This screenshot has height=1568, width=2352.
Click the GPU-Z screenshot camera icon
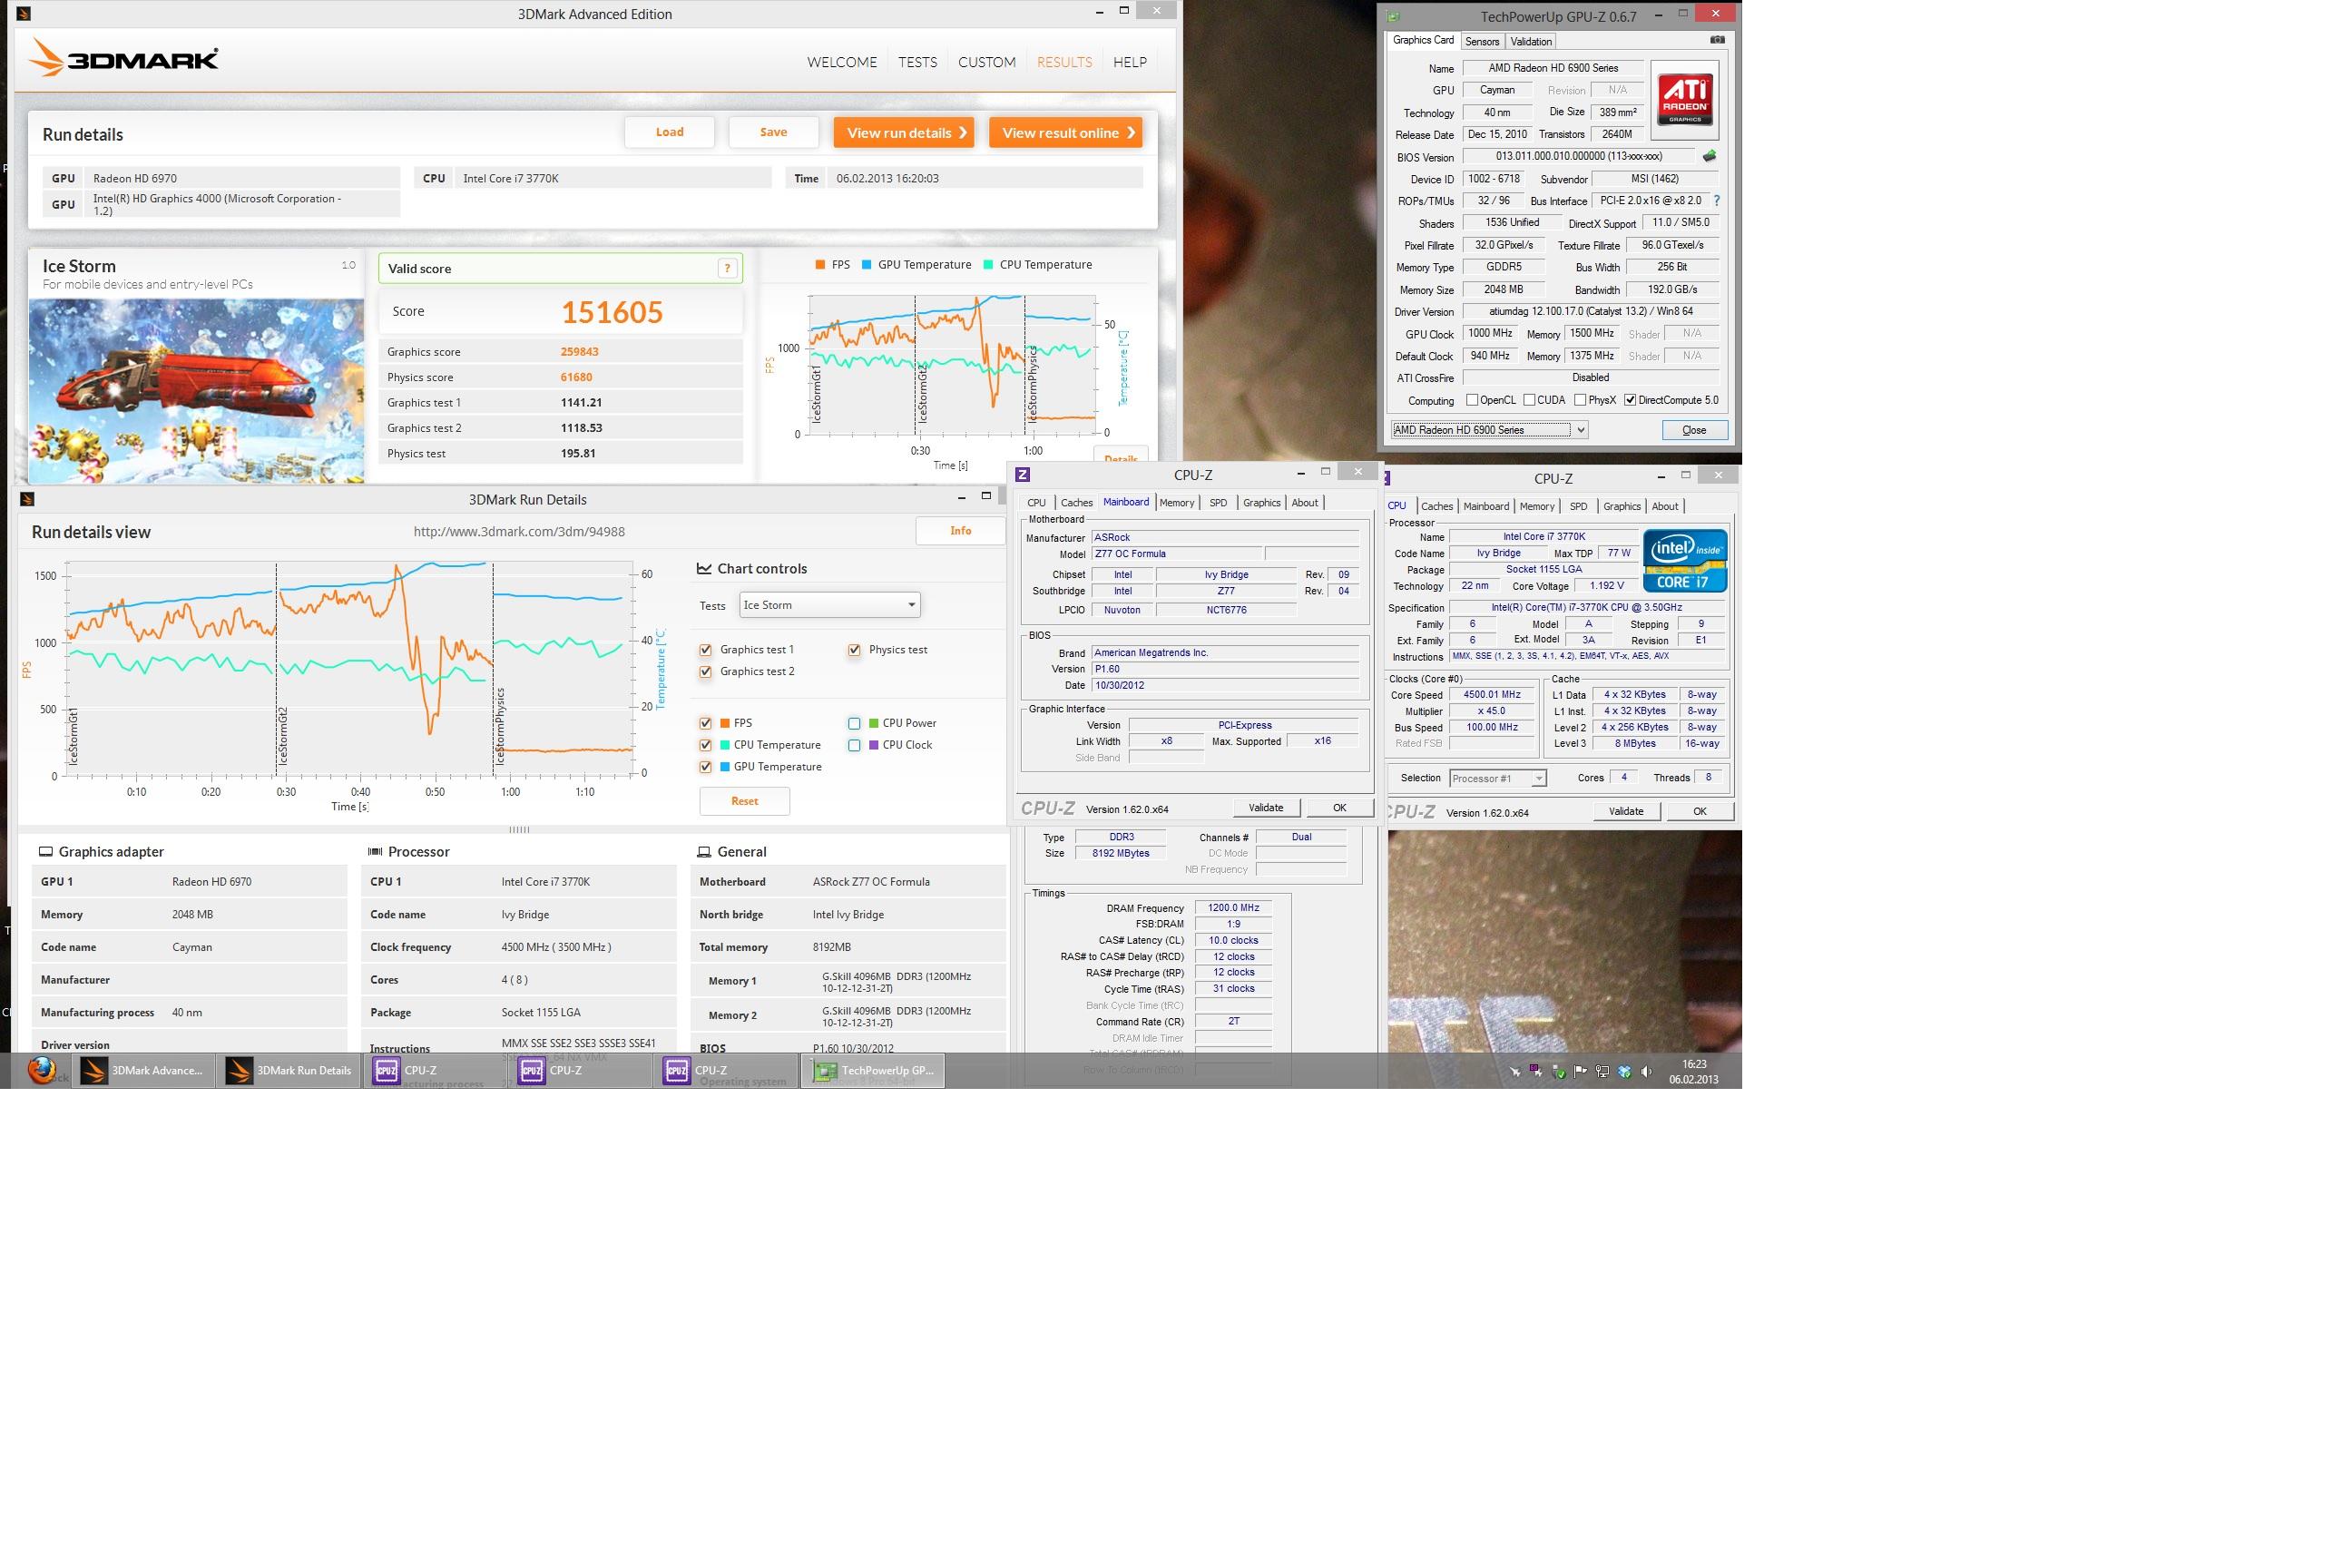[1717, 40]
